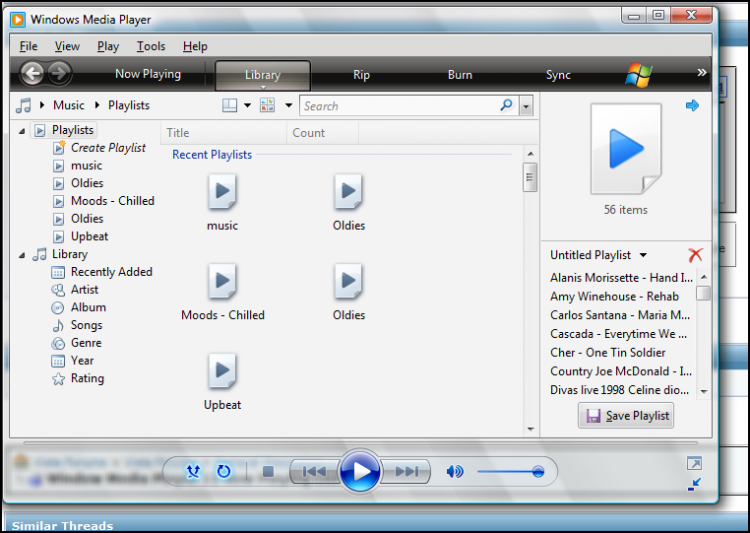750x533 pixels.
Task: Skip to the previous track
Action: 314,472
